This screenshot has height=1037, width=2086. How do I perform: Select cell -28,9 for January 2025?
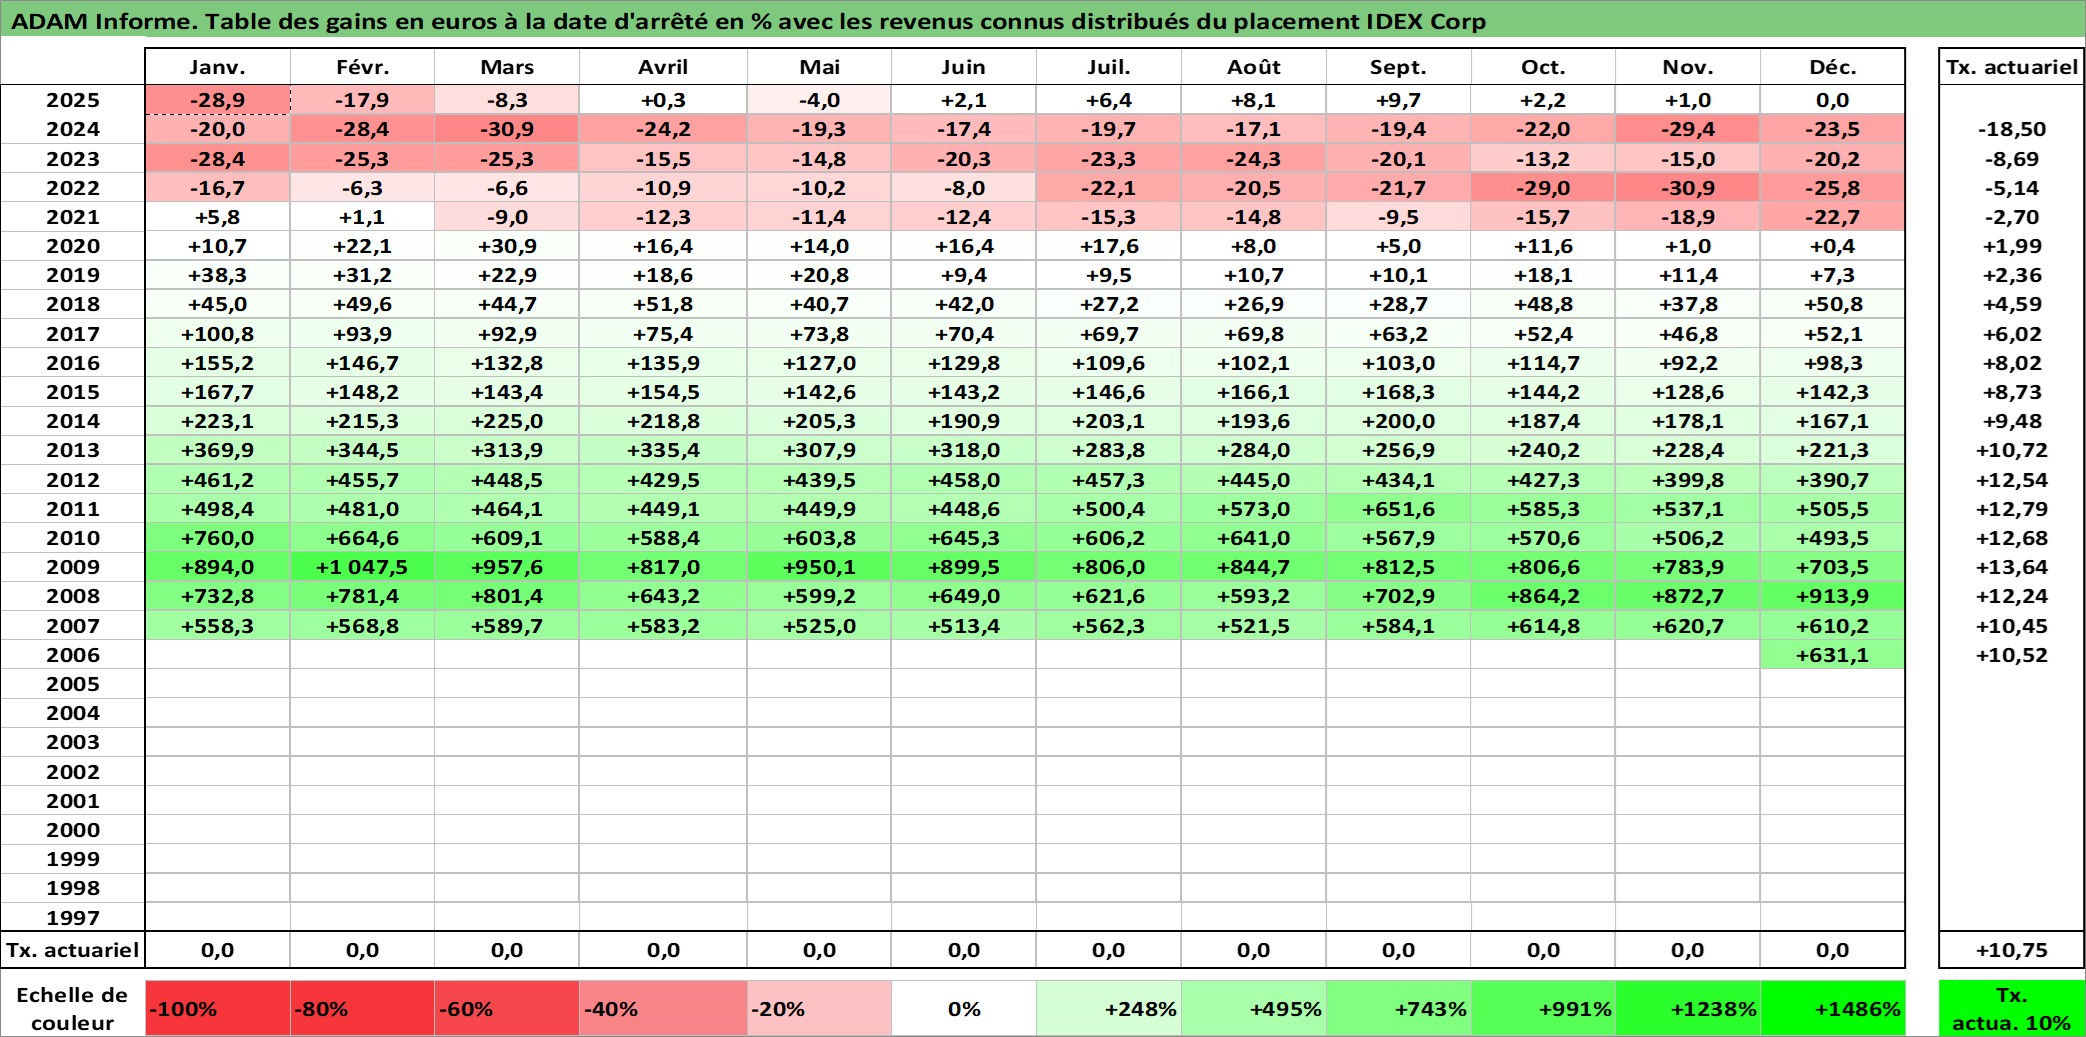pos(217,100)
